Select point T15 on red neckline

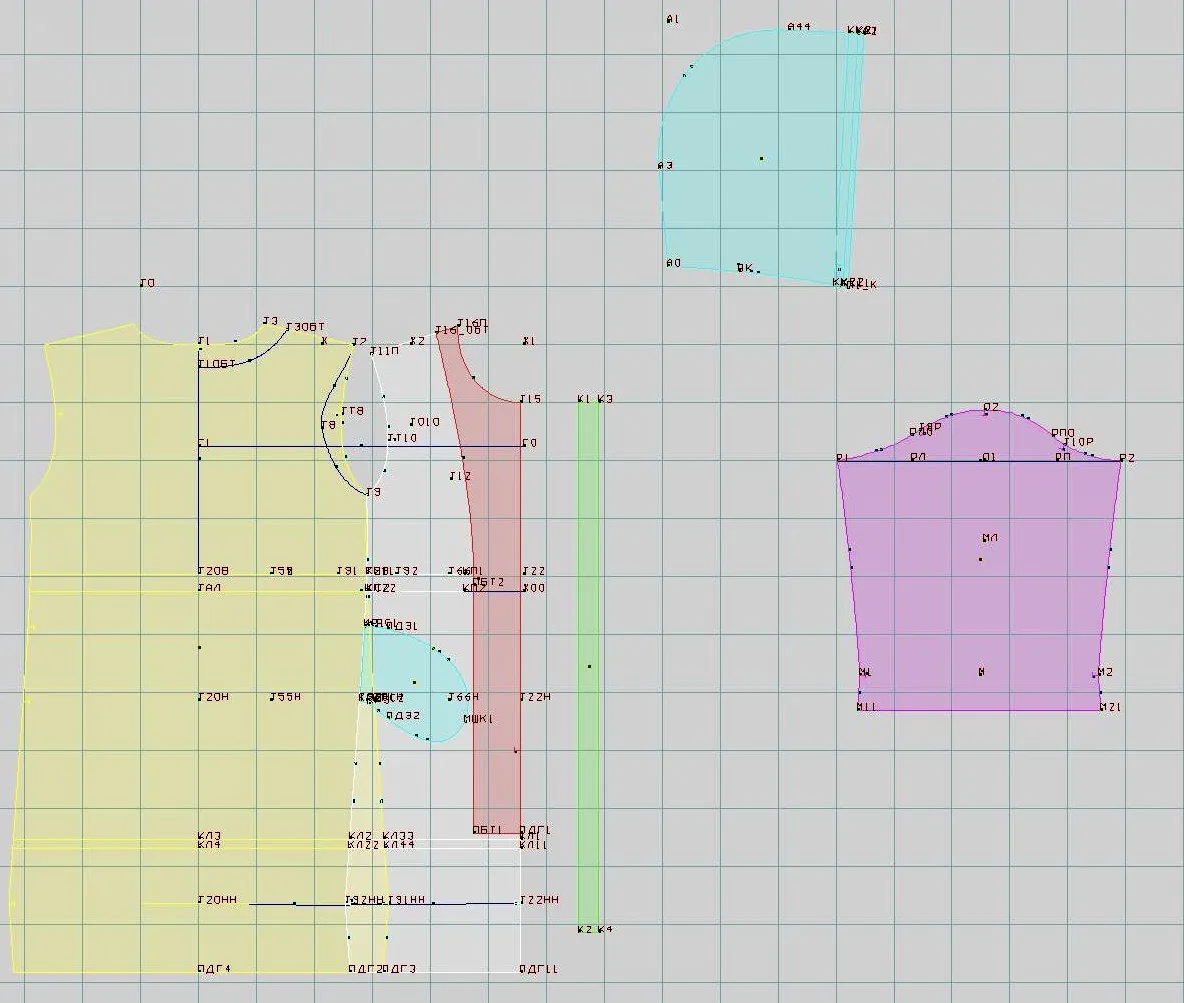coord(531,399)
